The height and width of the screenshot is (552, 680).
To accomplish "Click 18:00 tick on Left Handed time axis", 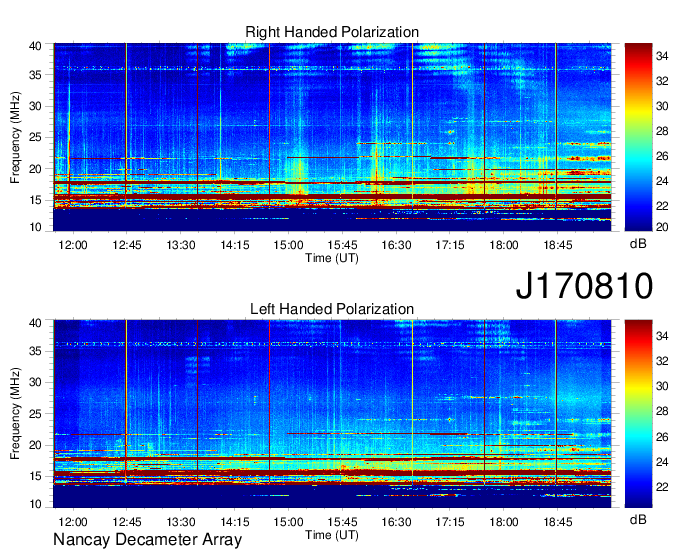I will [504, 522].
